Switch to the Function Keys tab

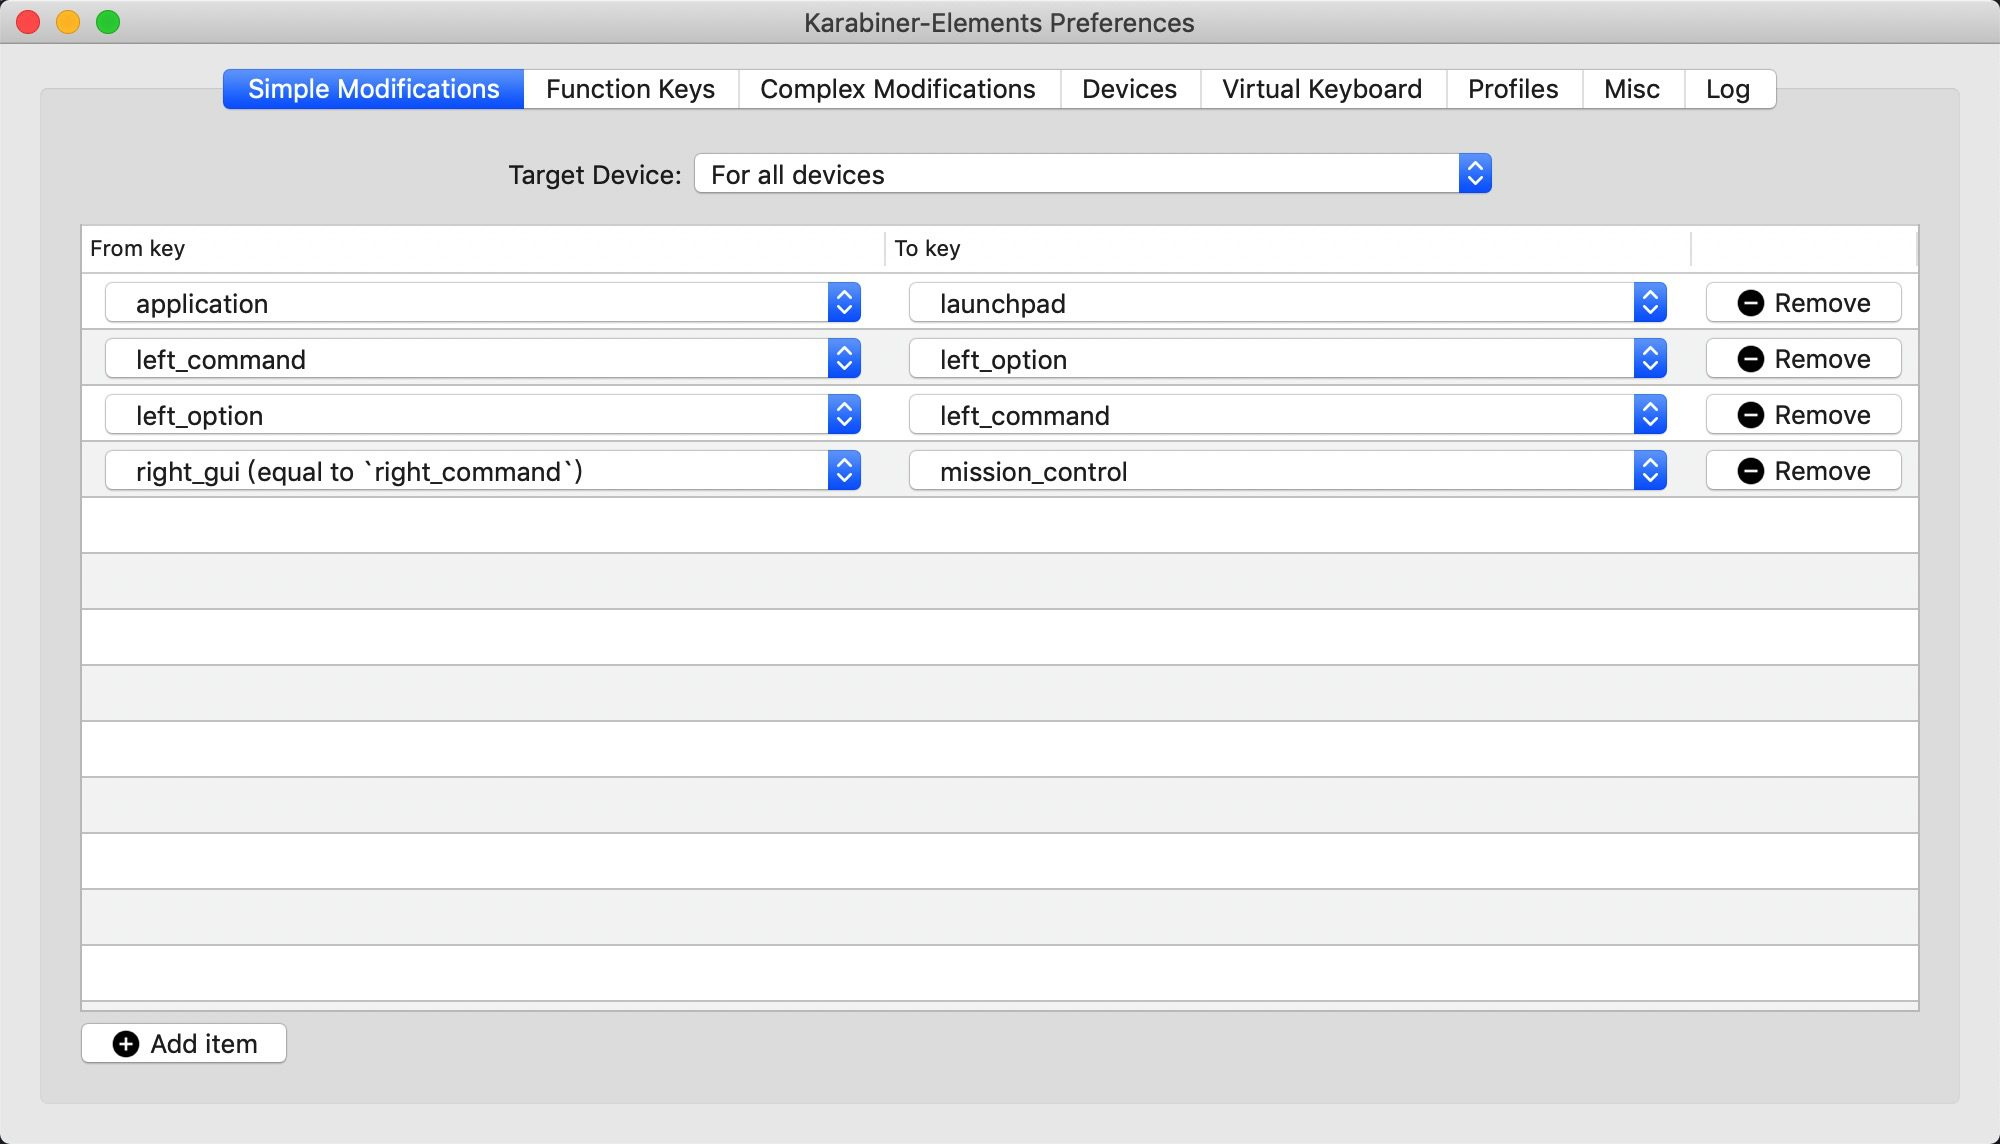pos(630,89)
